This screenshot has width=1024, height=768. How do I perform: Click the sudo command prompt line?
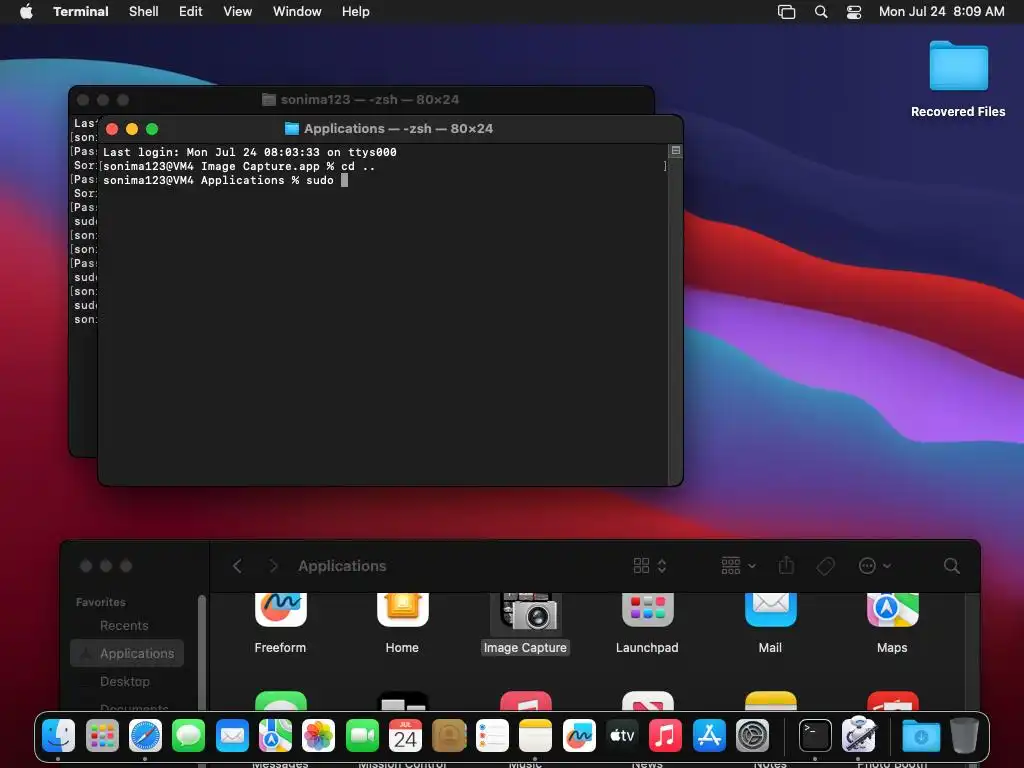coord(225,180)
